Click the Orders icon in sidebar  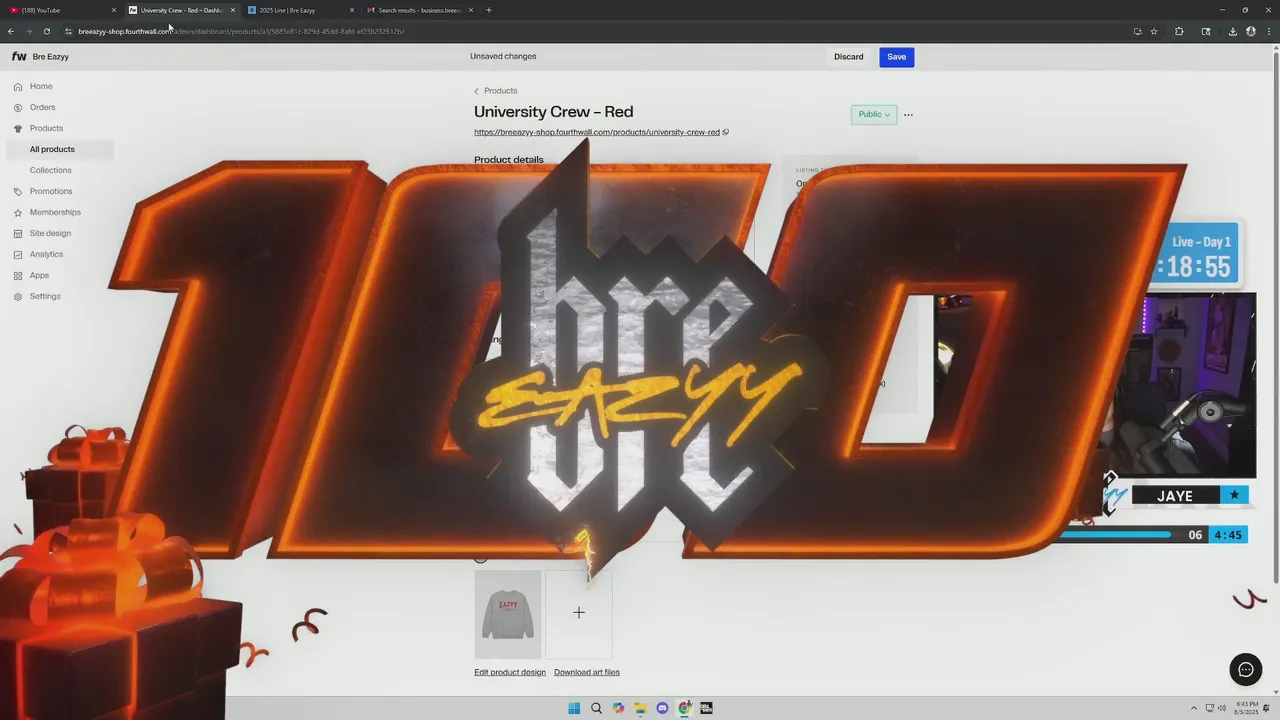coord(18,108)
